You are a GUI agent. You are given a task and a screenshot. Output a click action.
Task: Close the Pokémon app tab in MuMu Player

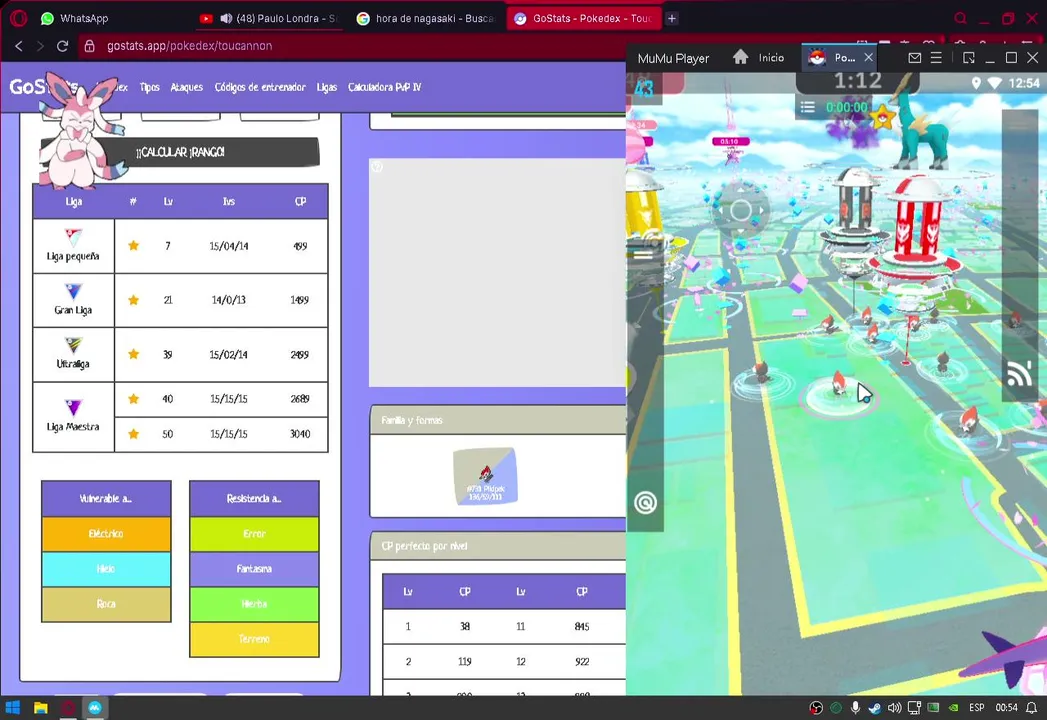click(868, 57)
